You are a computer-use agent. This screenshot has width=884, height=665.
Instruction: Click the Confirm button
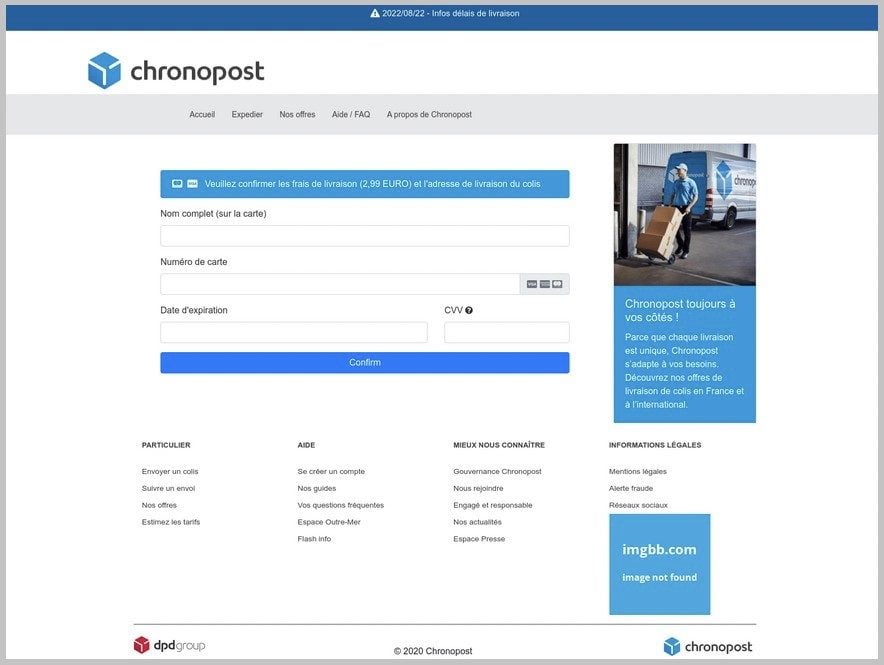365,362
